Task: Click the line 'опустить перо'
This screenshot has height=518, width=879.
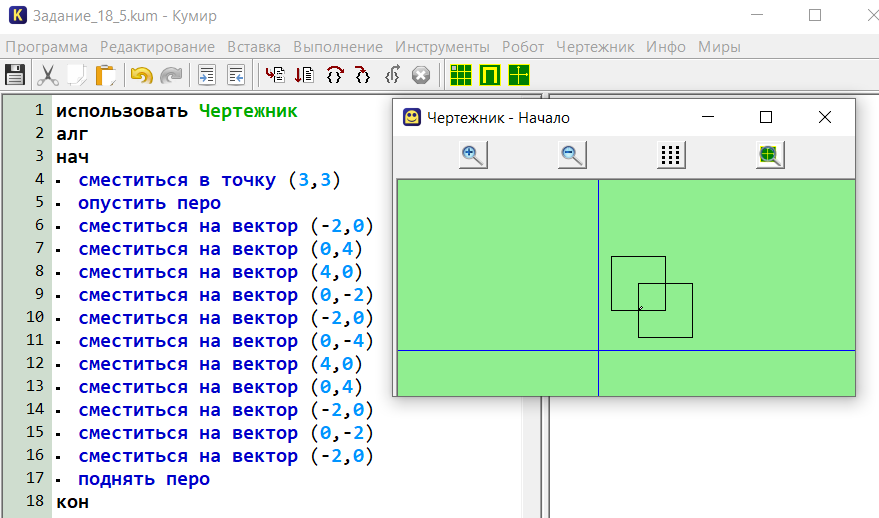Action: pos(149,203)
